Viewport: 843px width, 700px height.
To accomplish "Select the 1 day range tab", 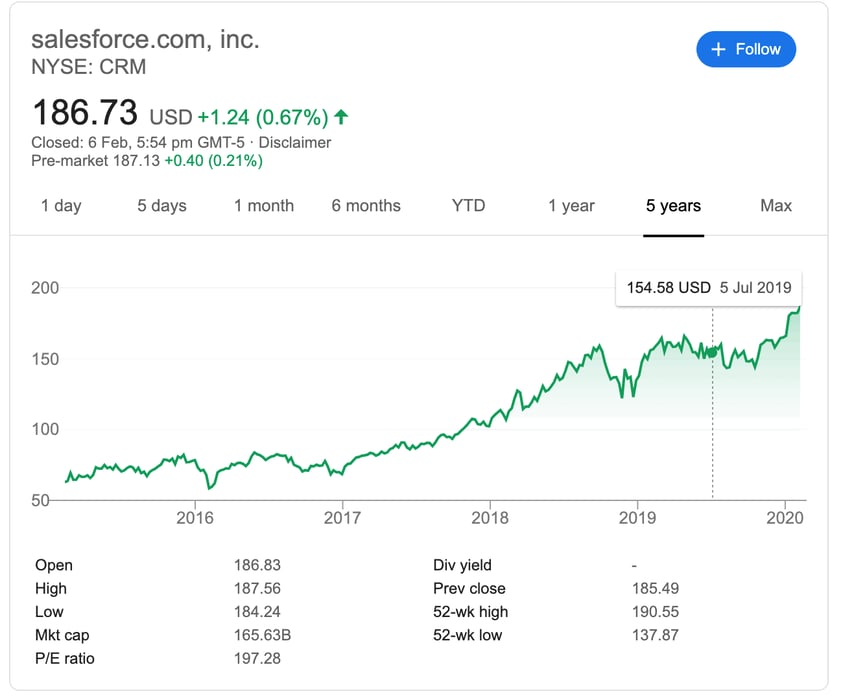I will click(x=61, y=205).
